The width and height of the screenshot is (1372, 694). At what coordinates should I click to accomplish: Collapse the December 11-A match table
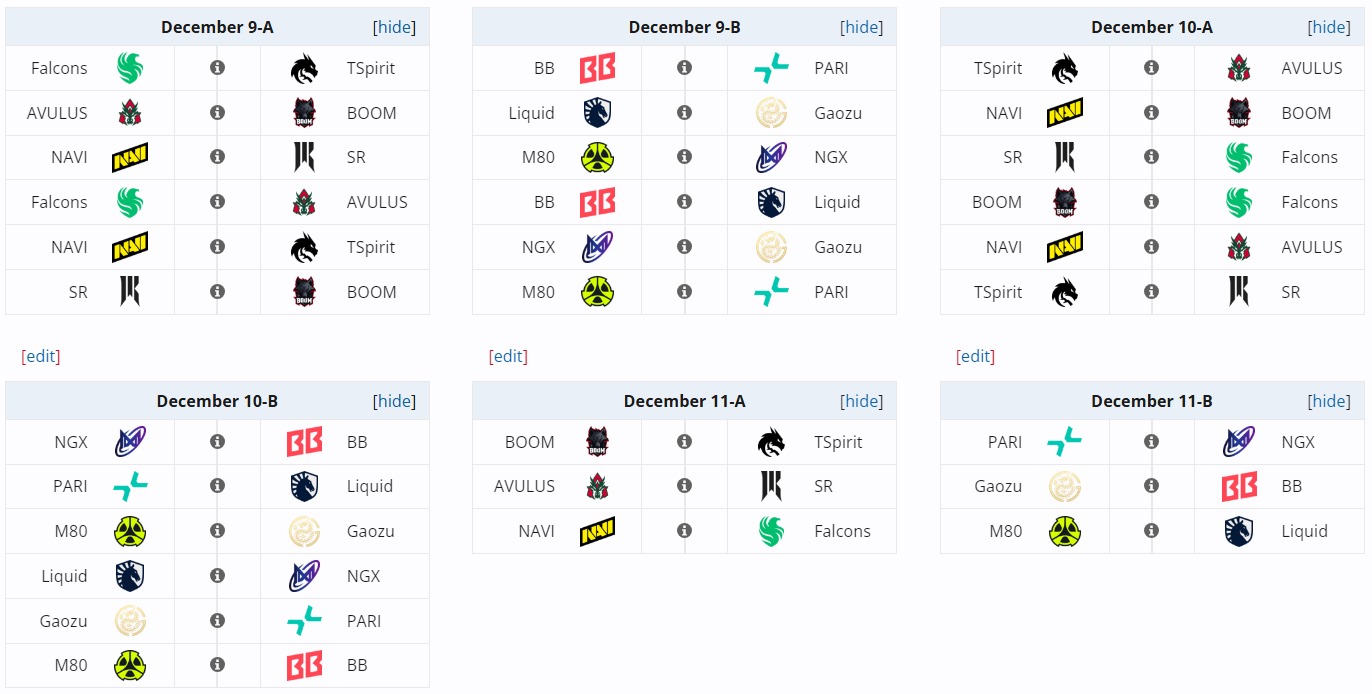(x=861, y=401)
